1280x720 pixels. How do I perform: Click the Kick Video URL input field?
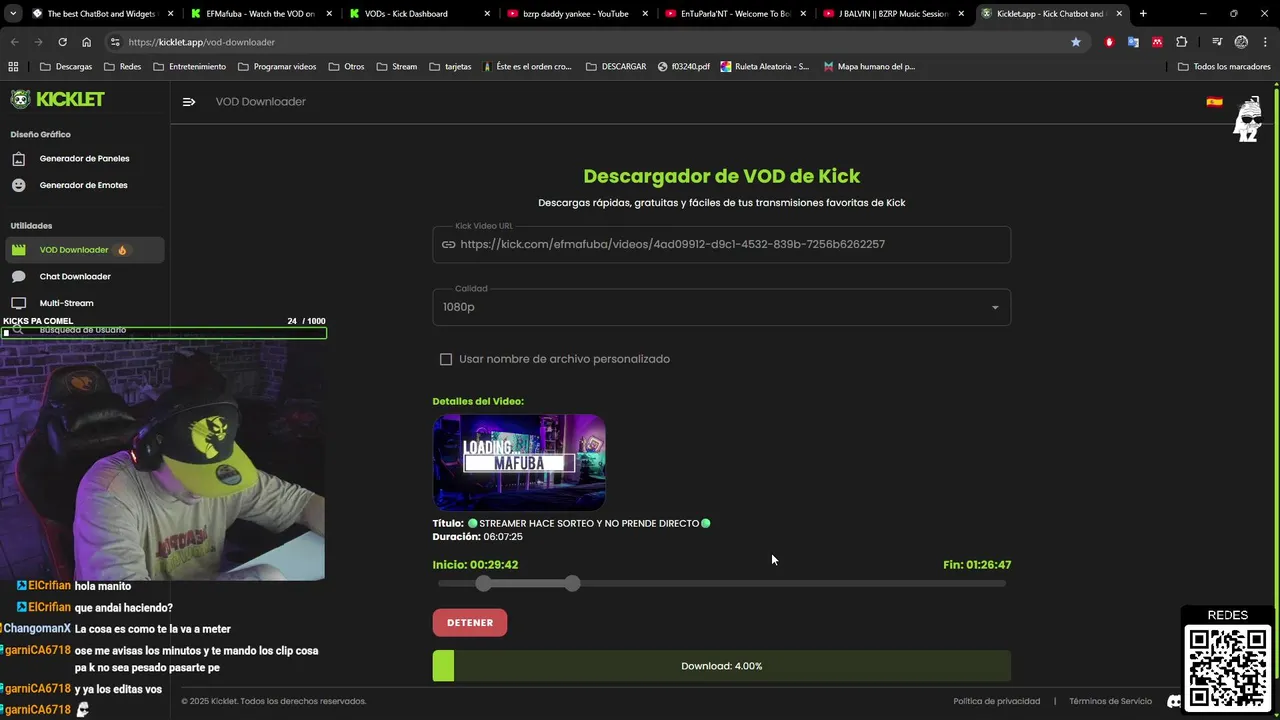(721, 244)
